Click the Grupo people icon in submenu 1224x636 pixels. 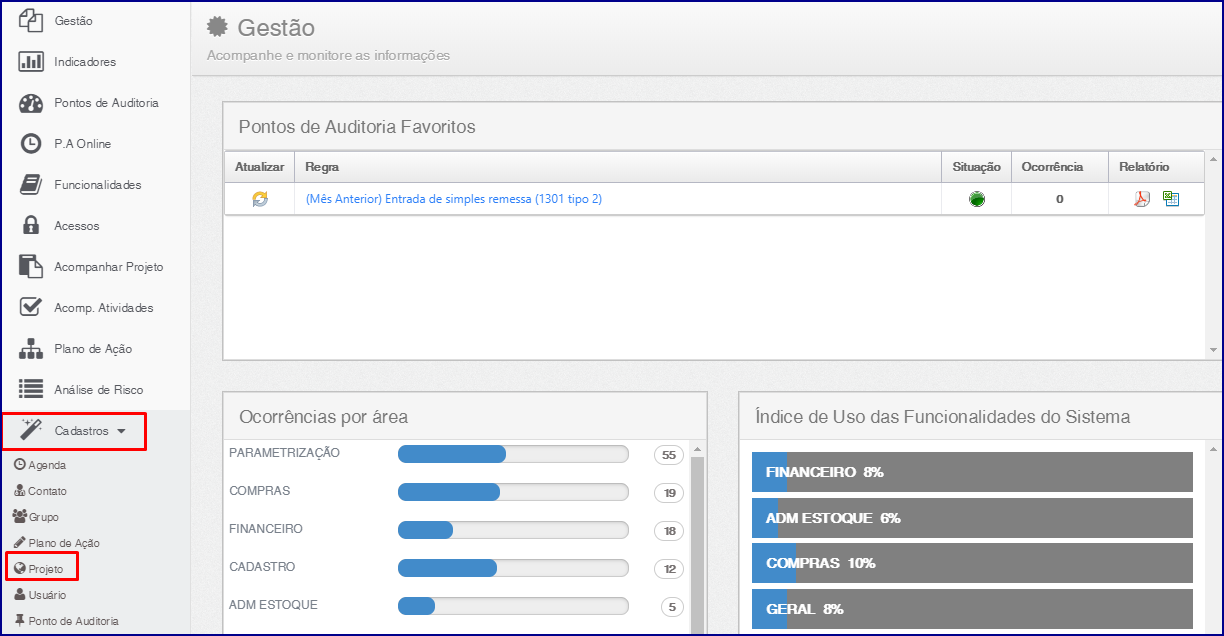(20, 517)
